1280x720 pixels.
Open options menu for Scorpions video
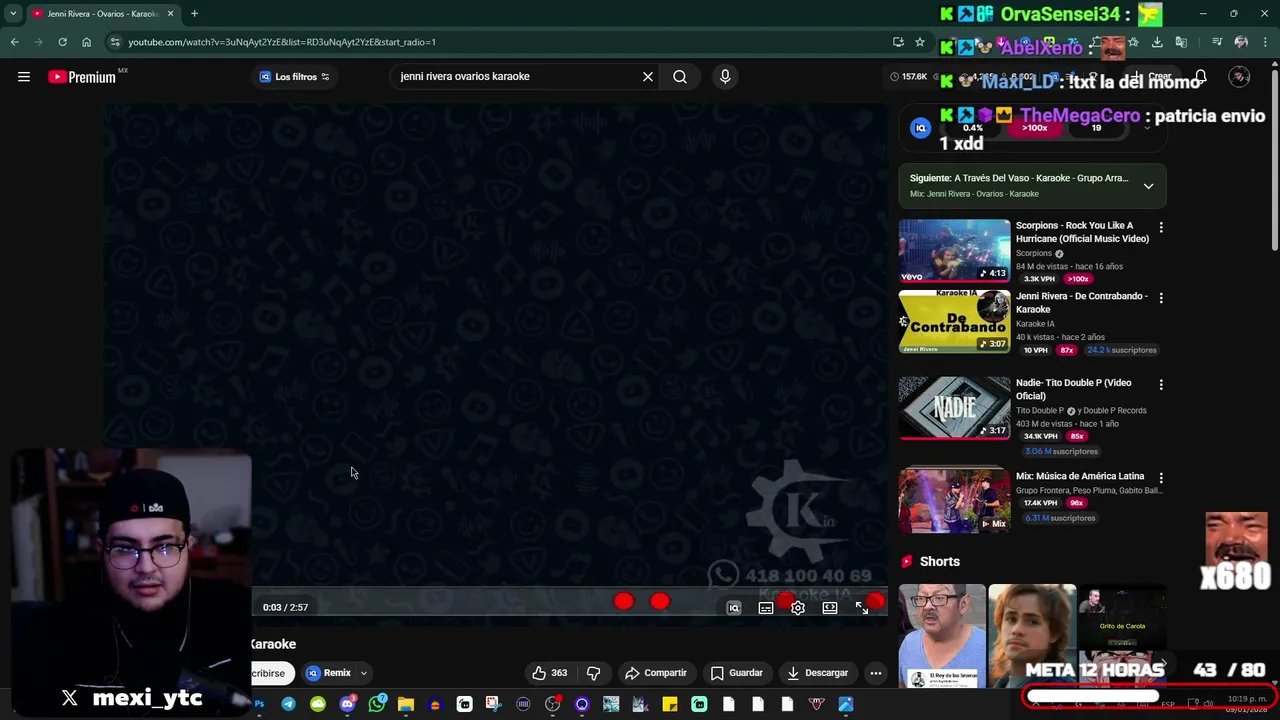1161,228
